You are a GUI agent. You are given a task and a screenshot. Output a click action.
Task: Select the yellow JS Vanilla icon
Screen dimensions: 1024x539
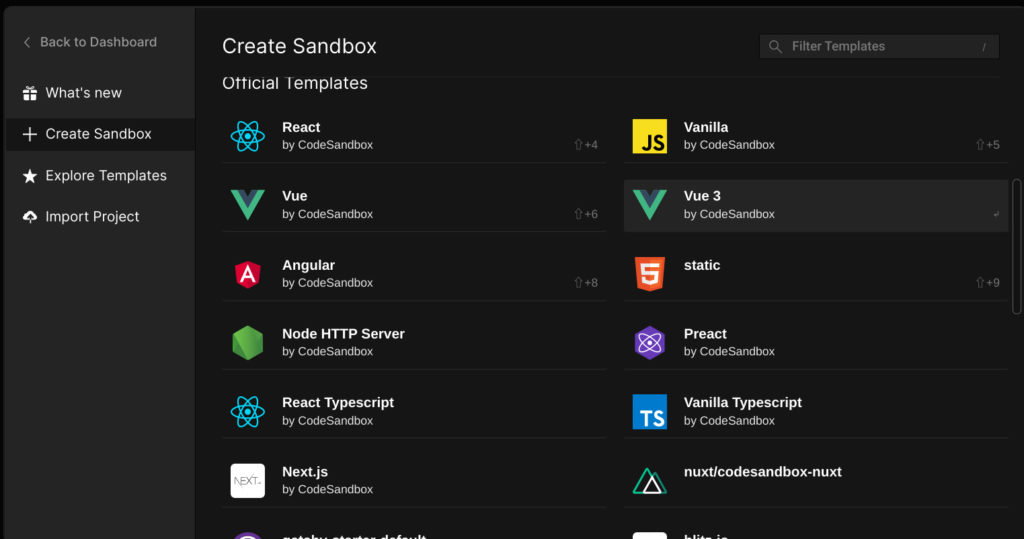click(x=649, y=137)
